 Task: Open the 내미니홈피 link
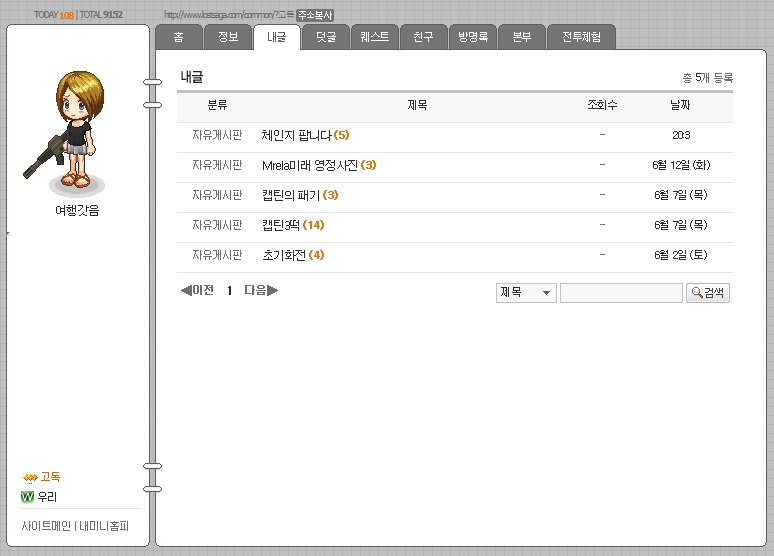tap(104, 526)
